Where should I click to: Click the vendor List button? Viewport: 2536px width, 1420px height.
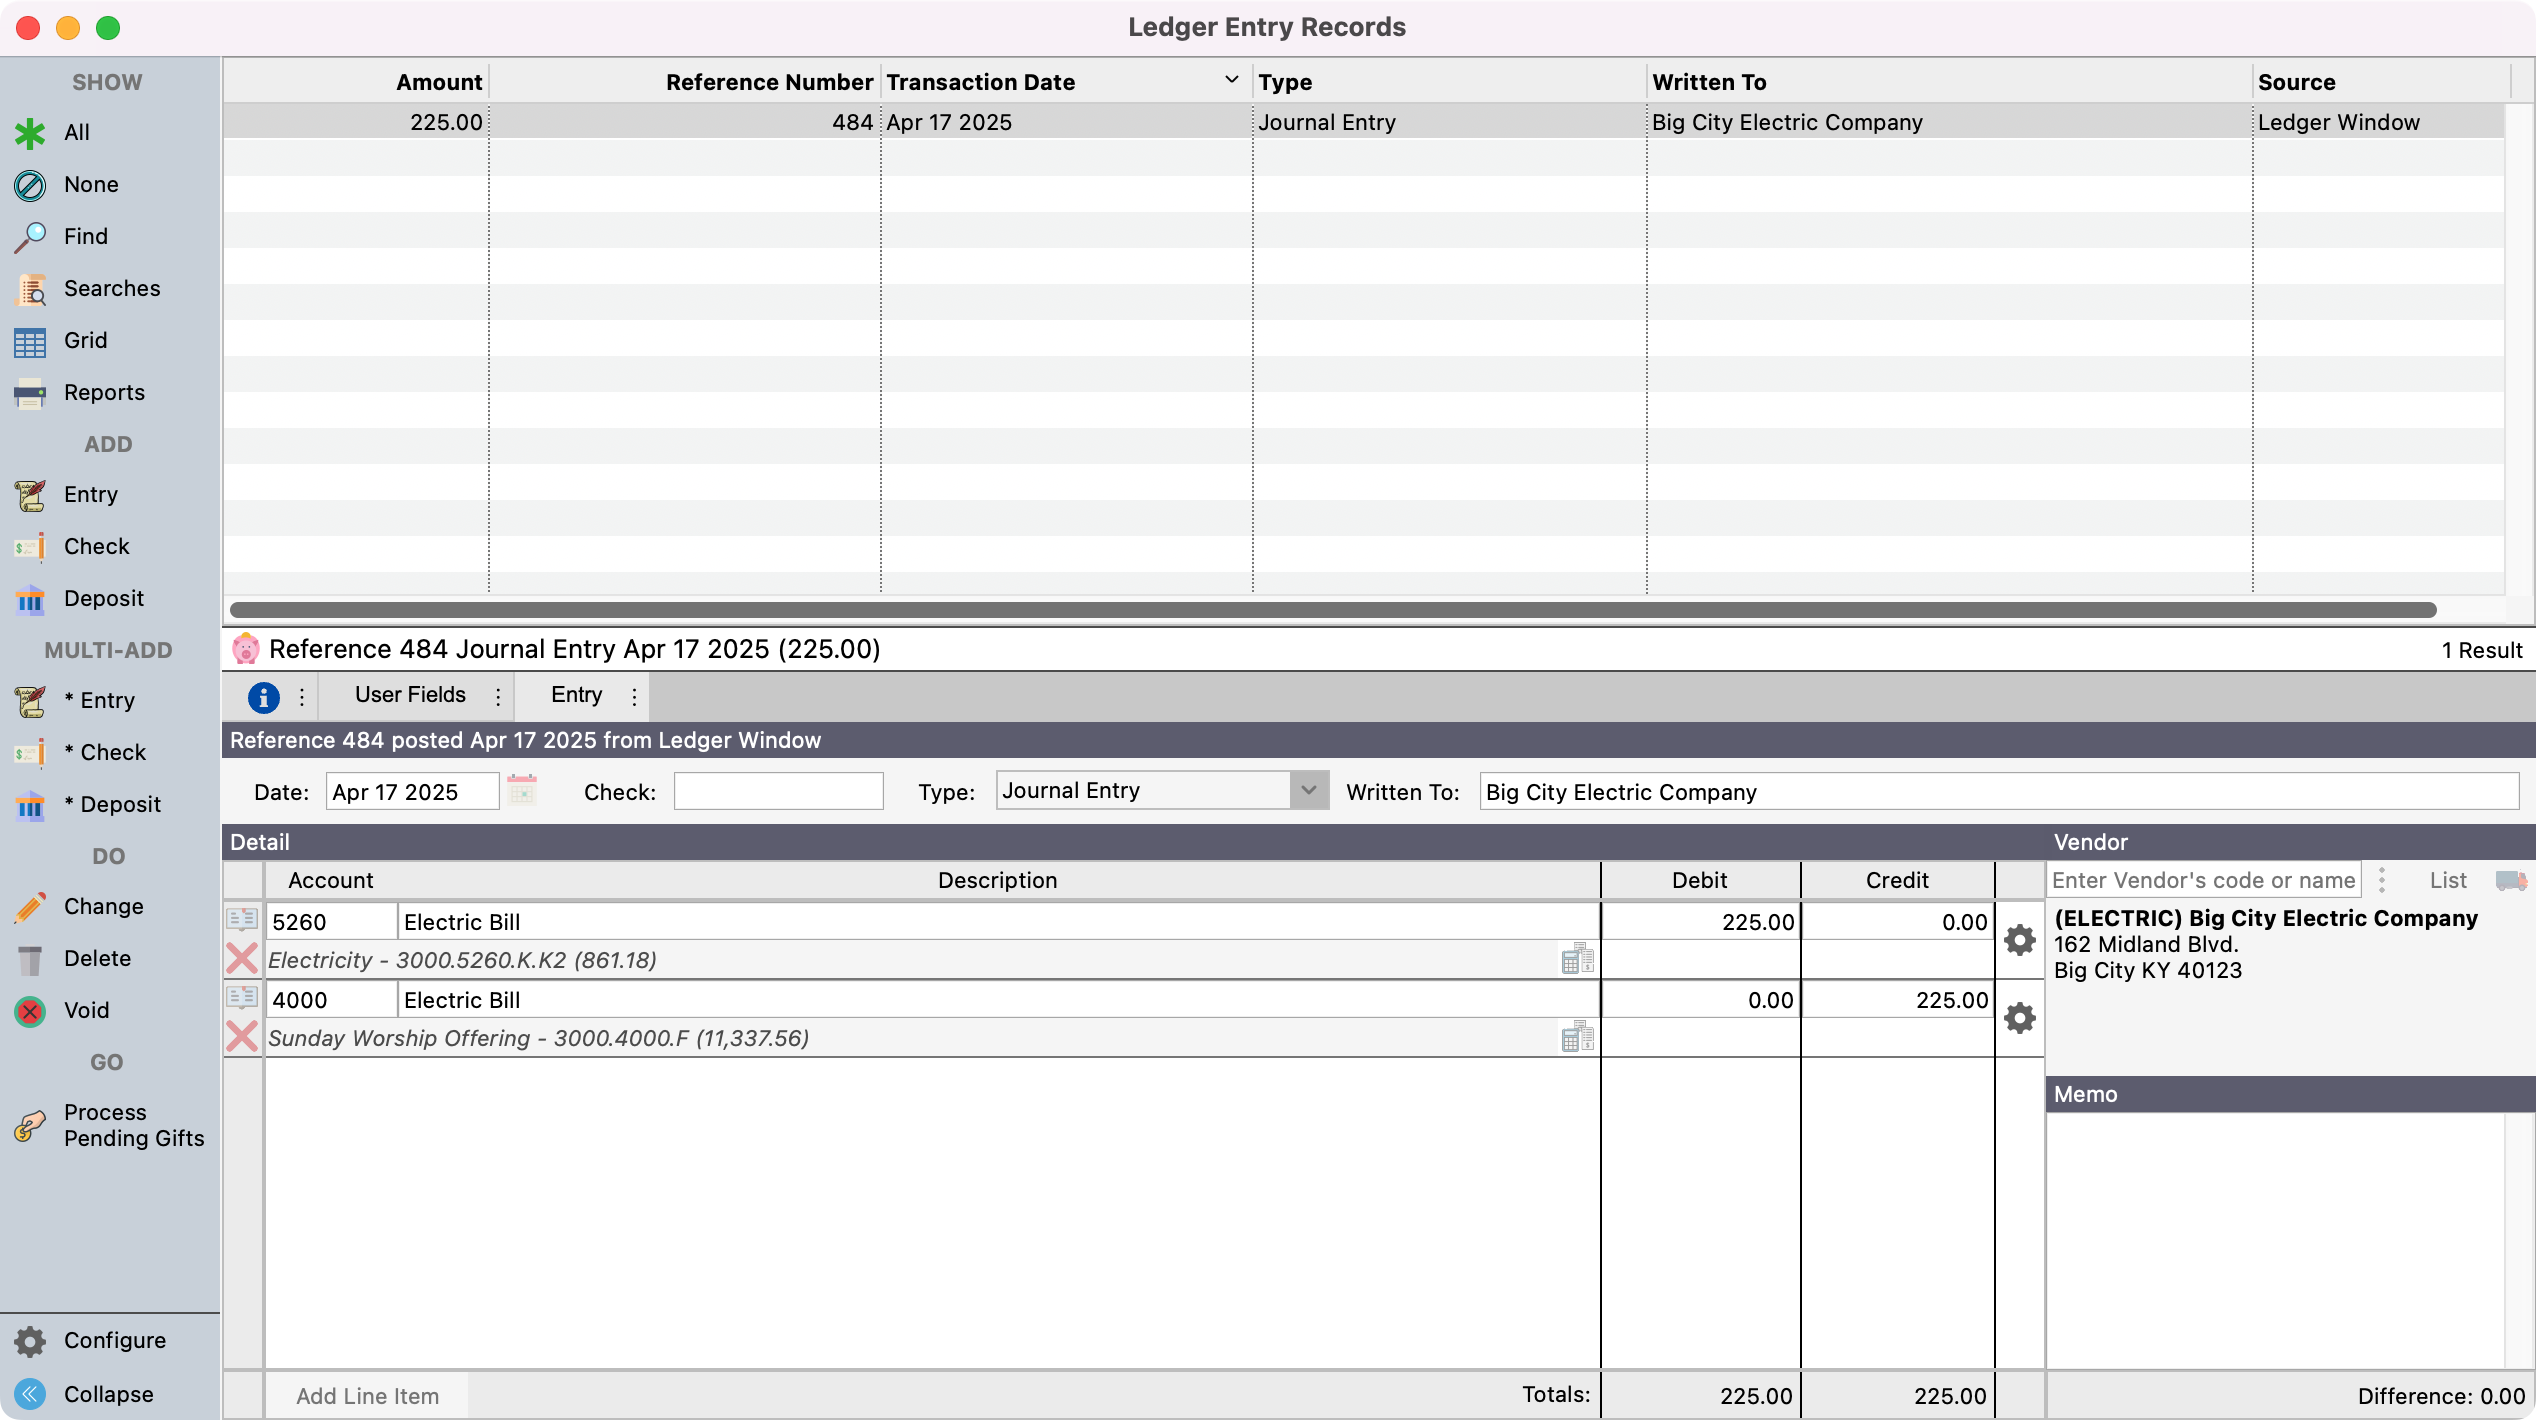[x=2448, y=880]
